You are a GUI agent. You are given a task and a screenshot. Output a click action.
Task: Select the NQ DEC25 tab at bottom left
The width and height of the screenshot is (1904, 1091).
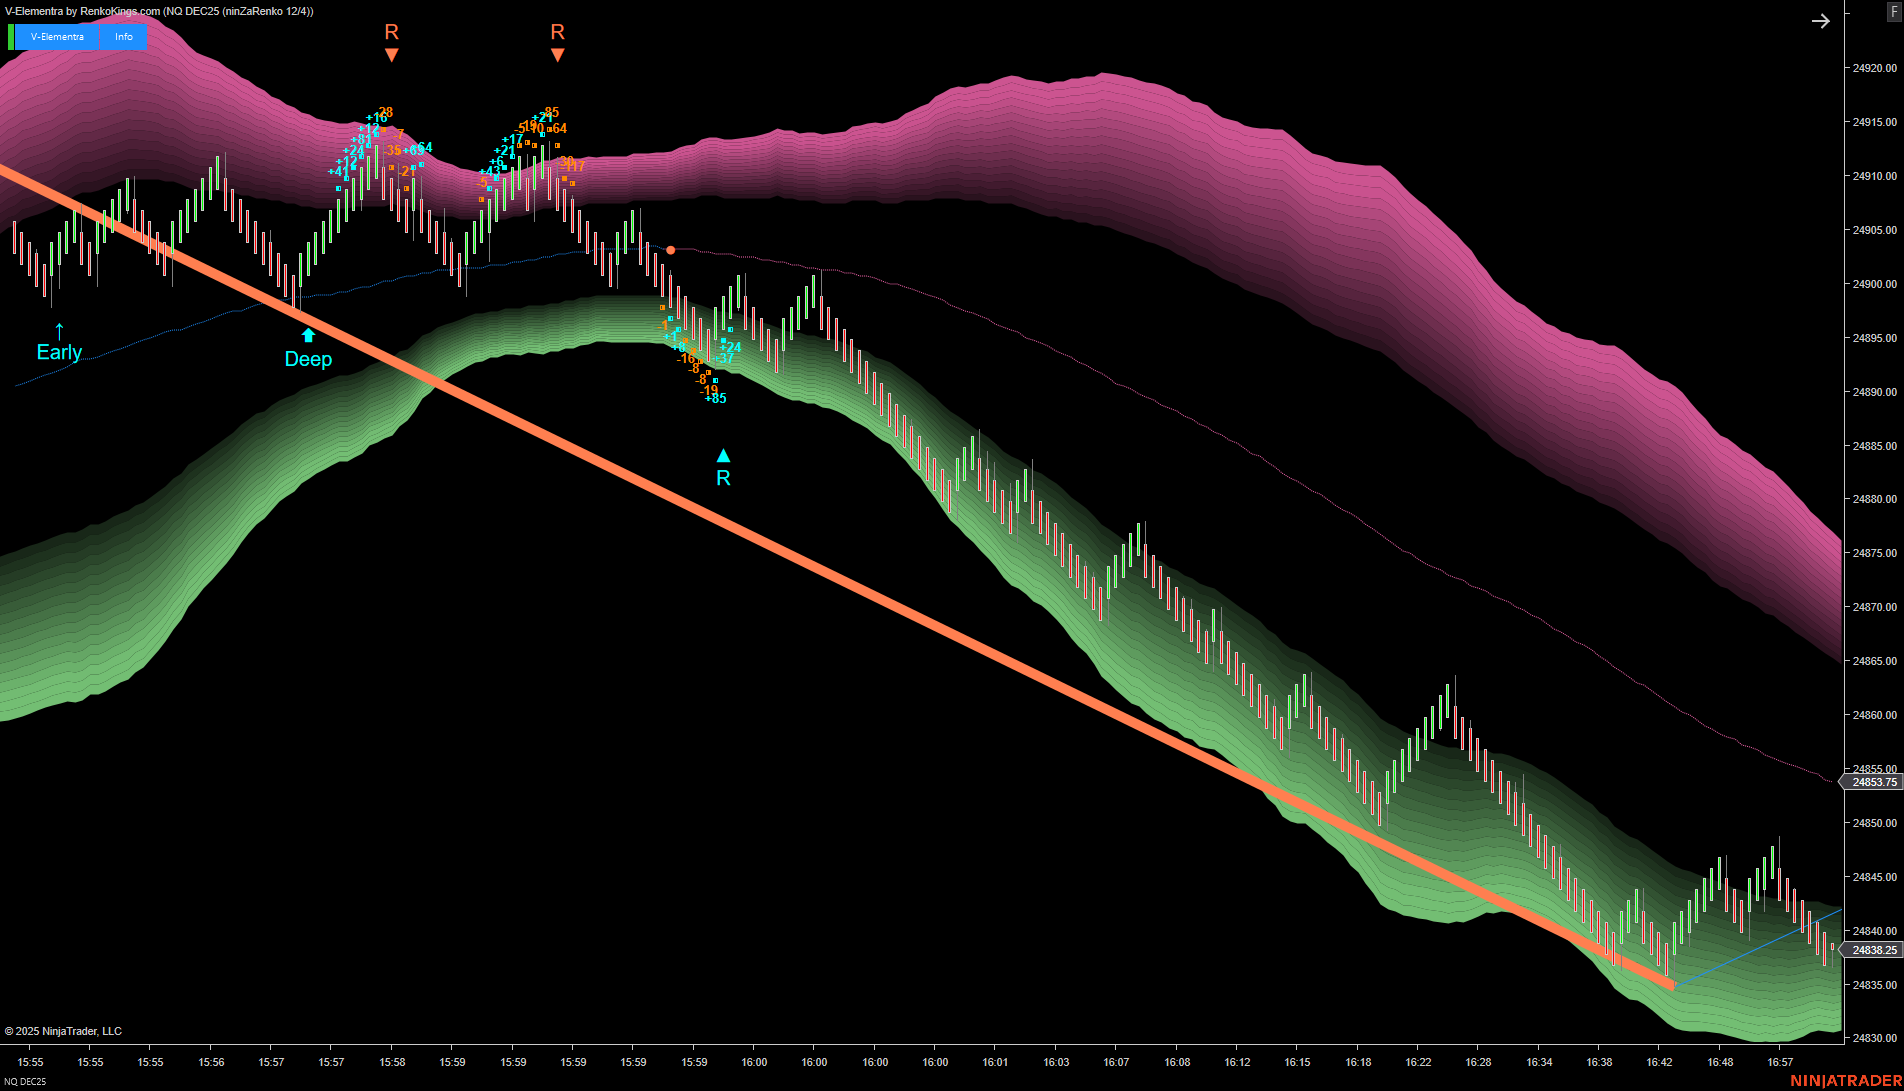[24, 1081]
